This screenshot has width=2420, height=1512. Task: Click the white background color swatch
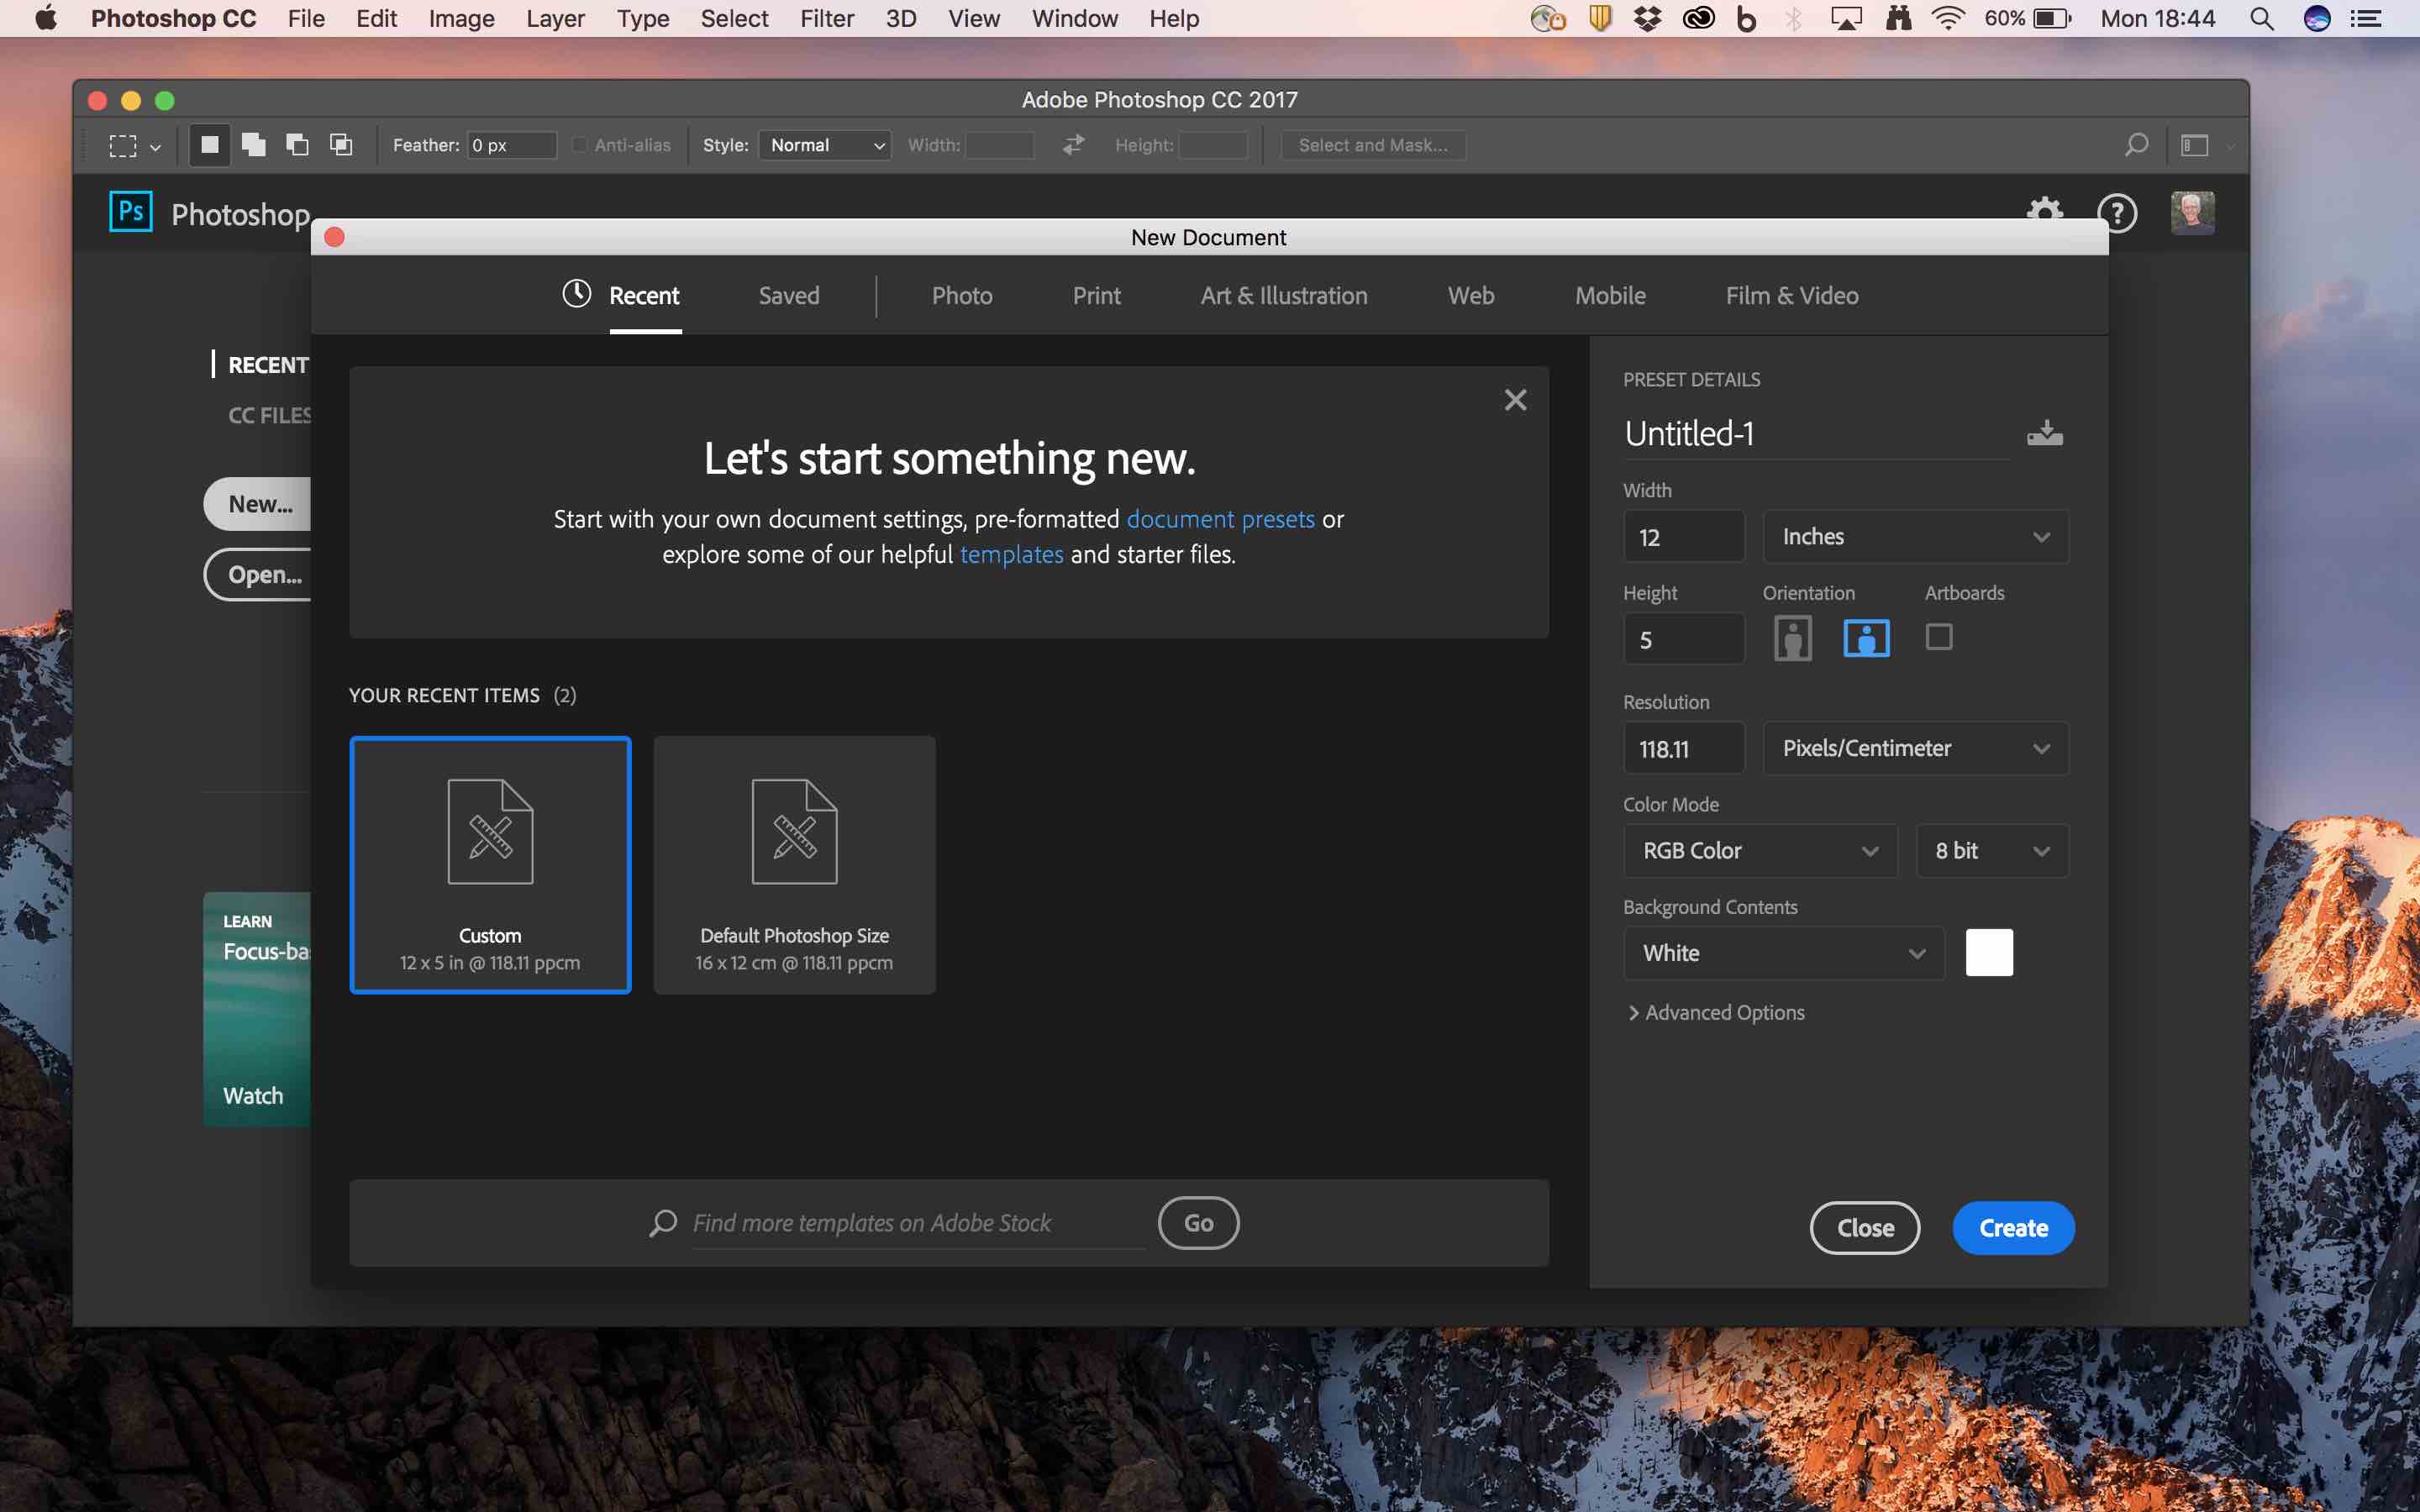point(1990,952)
